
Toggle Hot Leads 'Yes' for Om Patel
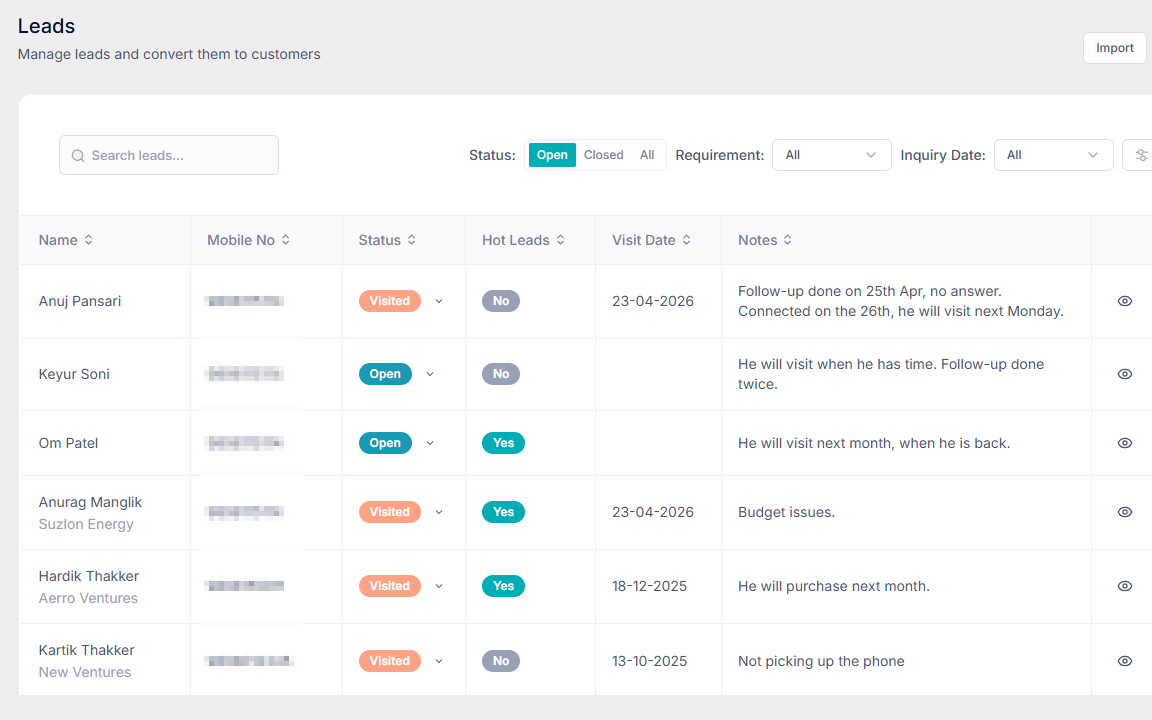(x=503, y=443)
